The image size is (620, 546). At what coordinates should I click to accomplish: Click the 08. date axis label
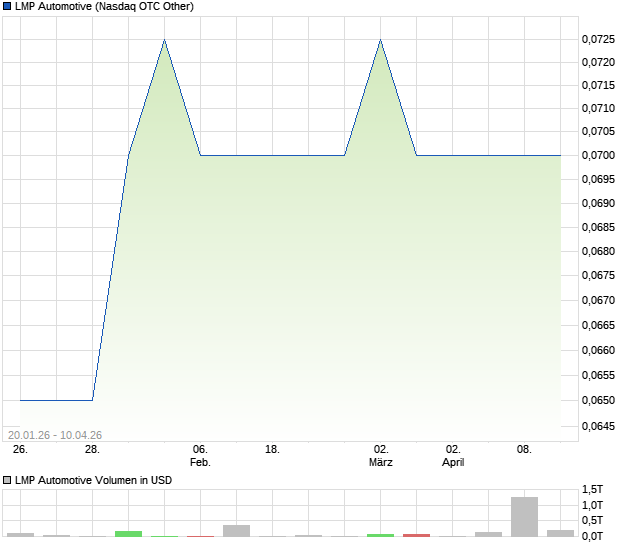524,450
